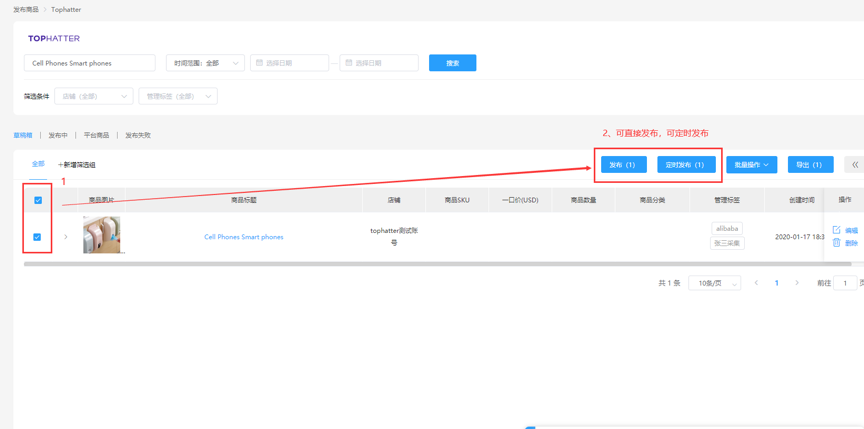This screenshot has width=864, height=429.
Task: Click the delete (删除) trash icon
Action: (837, 243)
